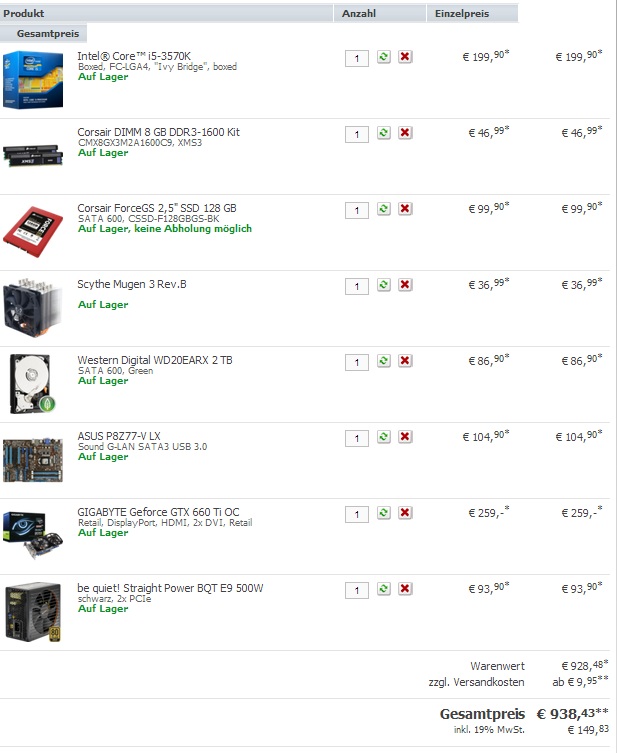Image resolution: width=617 pixels, height=753 pixels.
Task: Click the Anzahl column header
Action: point(359,13)
